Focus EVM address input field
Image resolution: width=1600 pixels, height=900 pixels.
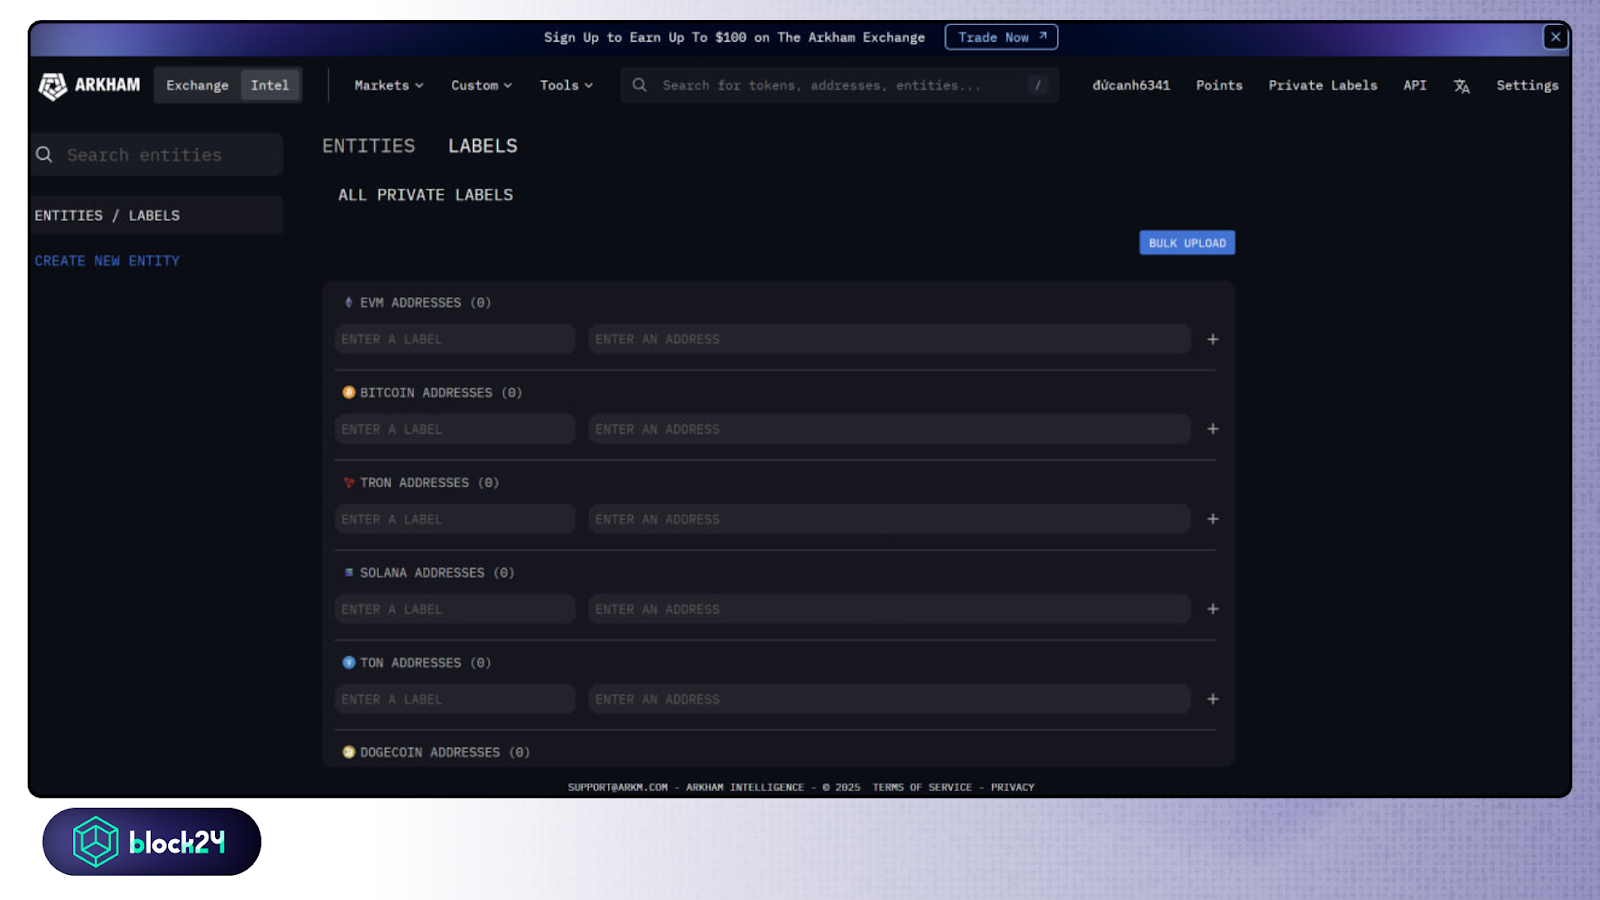pyautogui.click(x=889, y=339)
